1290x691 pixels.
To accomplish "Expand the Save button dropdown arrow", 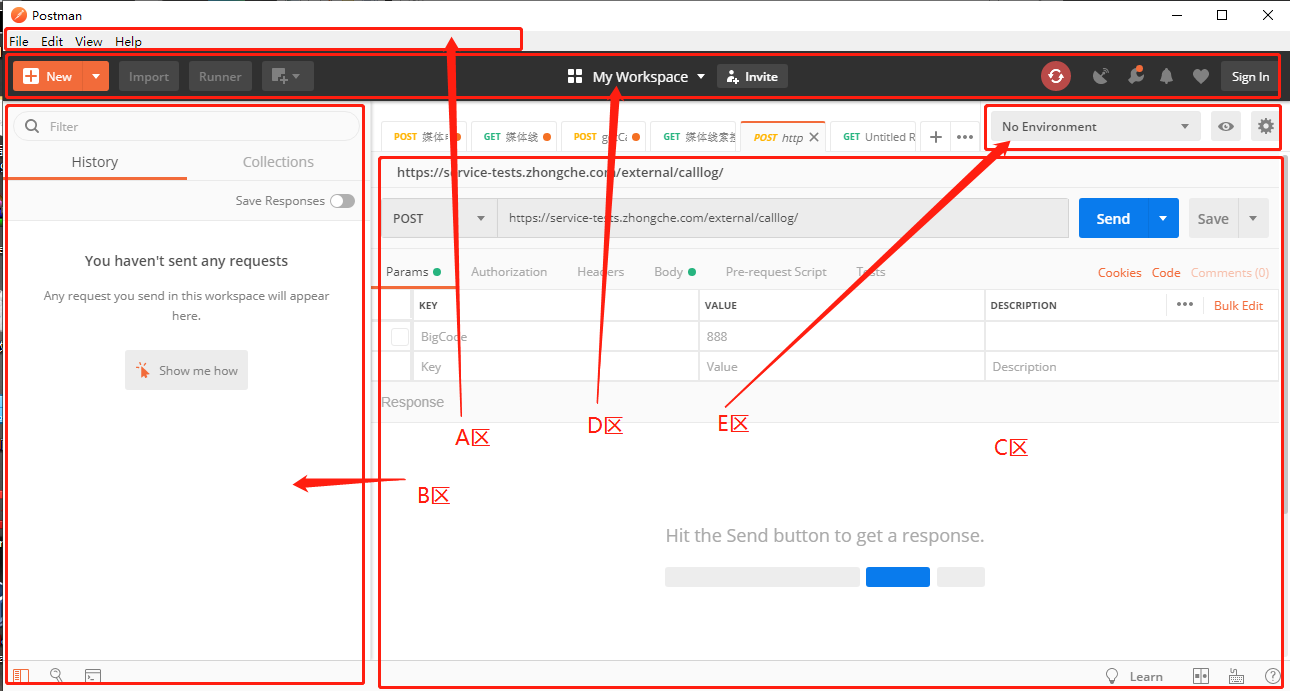I will tap(1254, 218).
